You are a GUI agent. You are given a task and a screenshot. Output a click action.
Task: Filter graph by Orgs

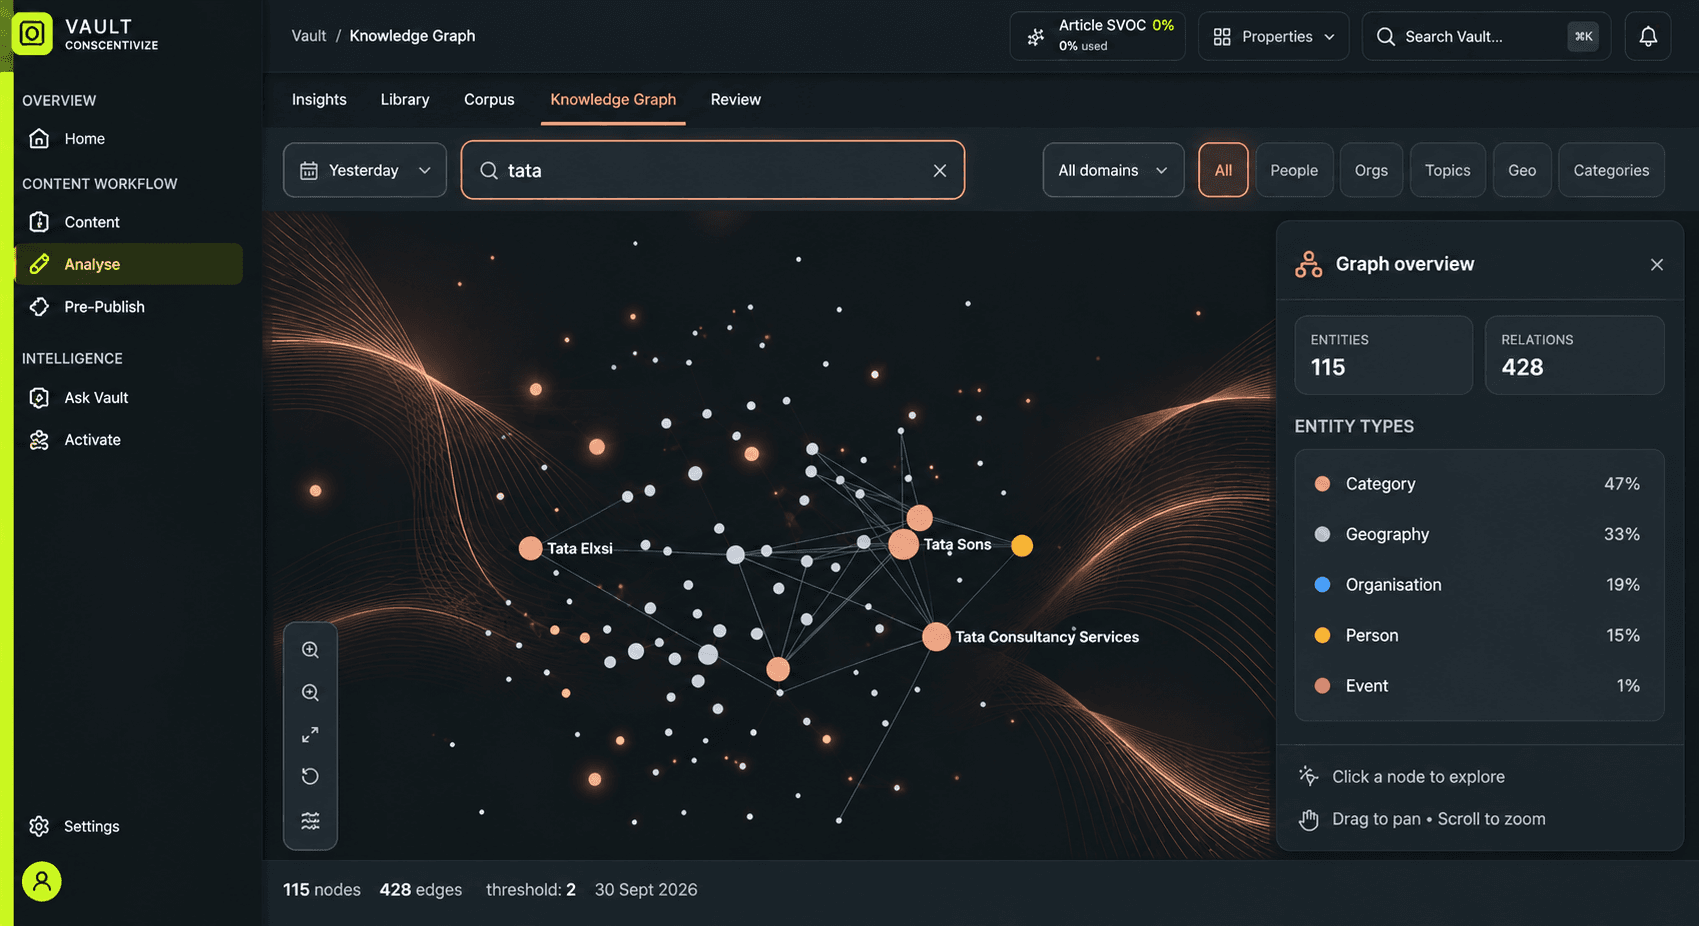[x=1371, y=171]
